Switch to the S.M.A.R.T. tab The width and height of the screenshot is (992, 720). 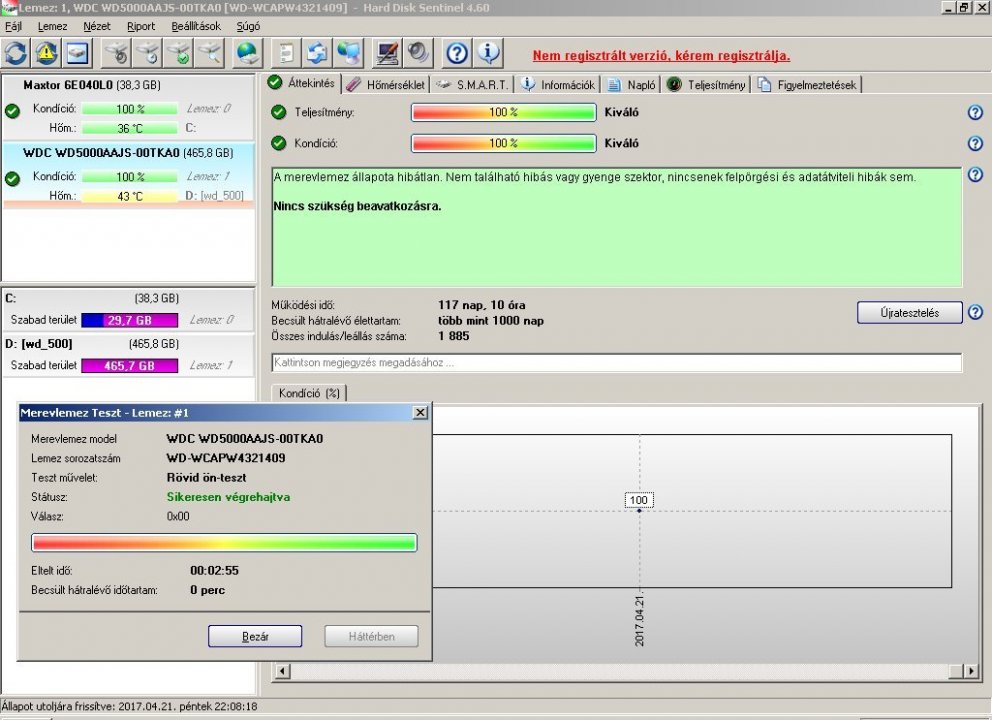(473, 85)
